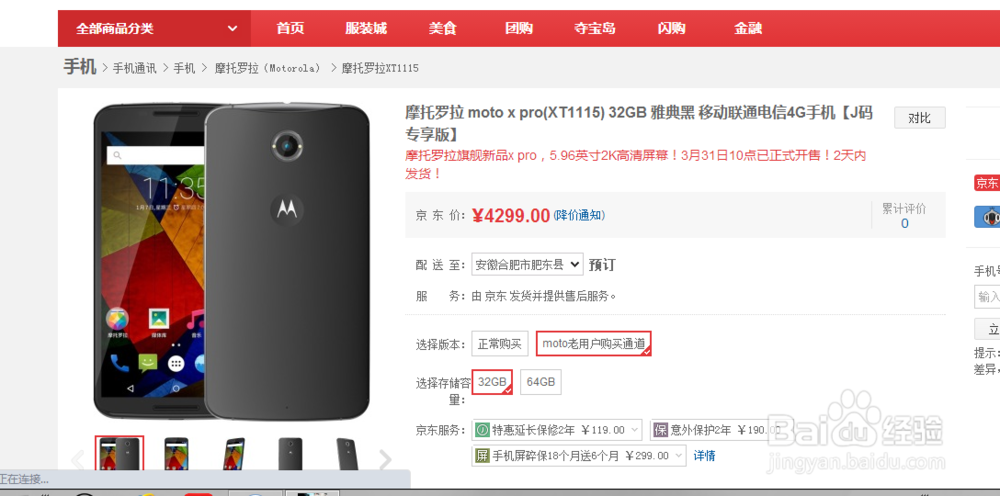Image resolution: width=1000 pixels, height=496 pixels.
Task: Open the delivery region dropdown 安徽合肥市肥东县
Action: (527, 264)
